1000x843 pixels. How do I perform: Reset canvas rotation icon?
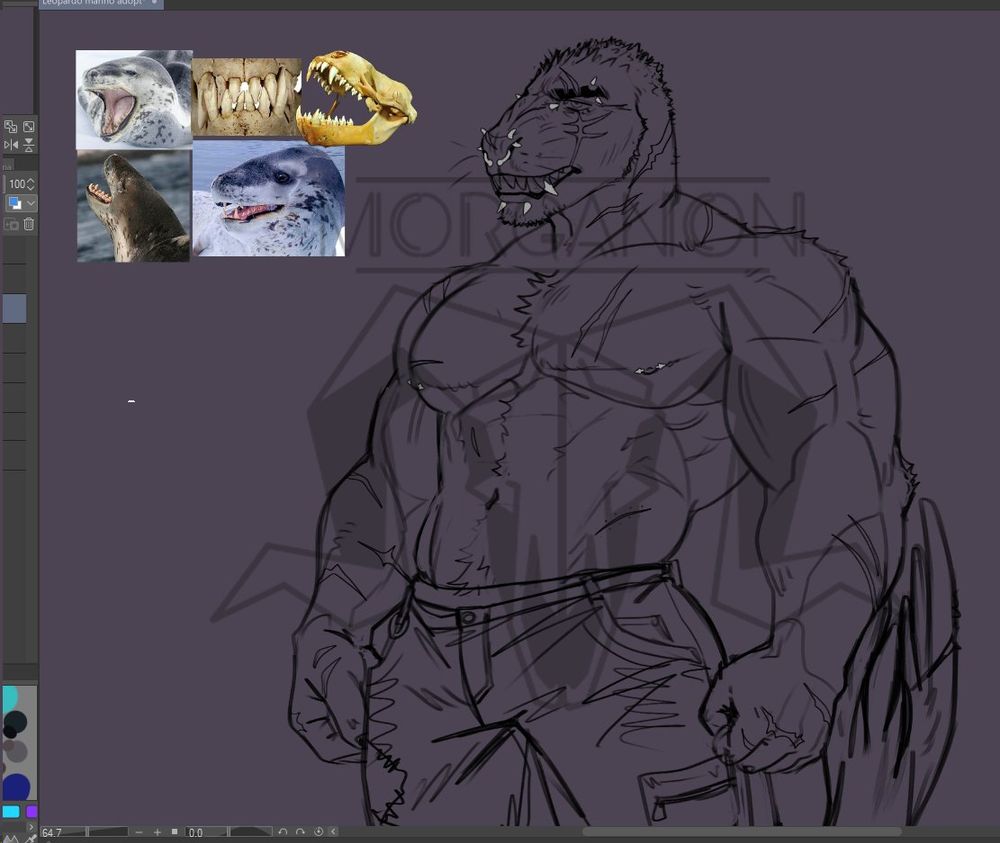coord(318,832)
